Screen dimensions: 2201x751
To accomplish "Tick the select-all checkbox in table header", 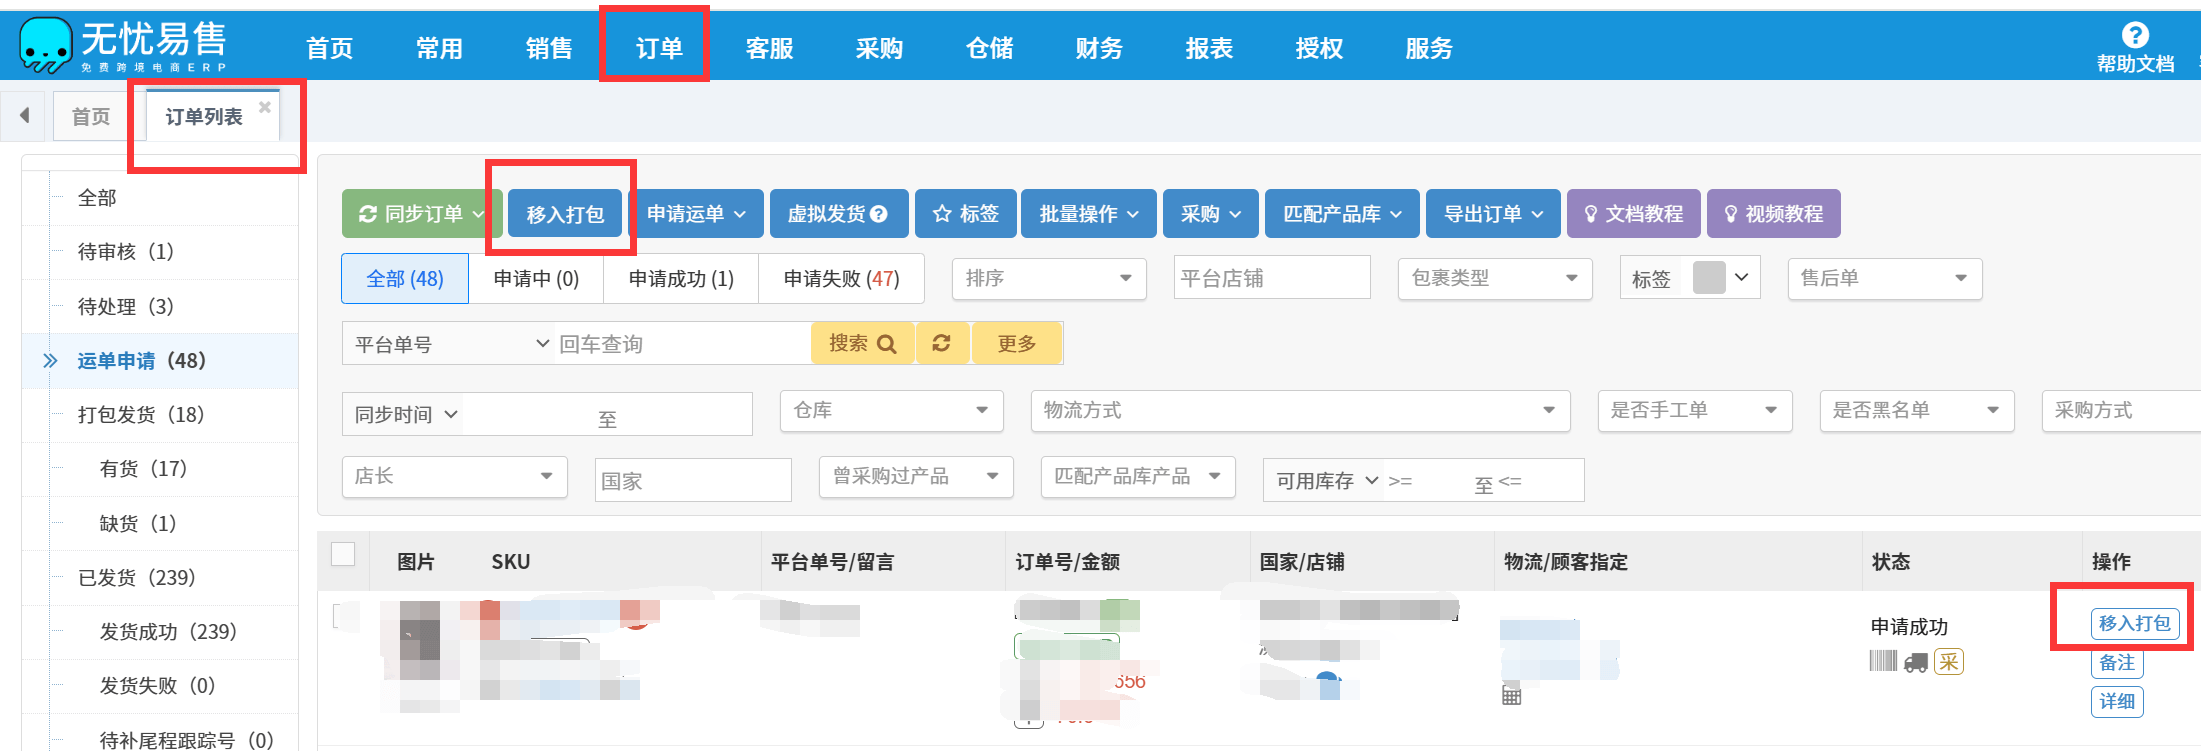I will pos(343,554).
